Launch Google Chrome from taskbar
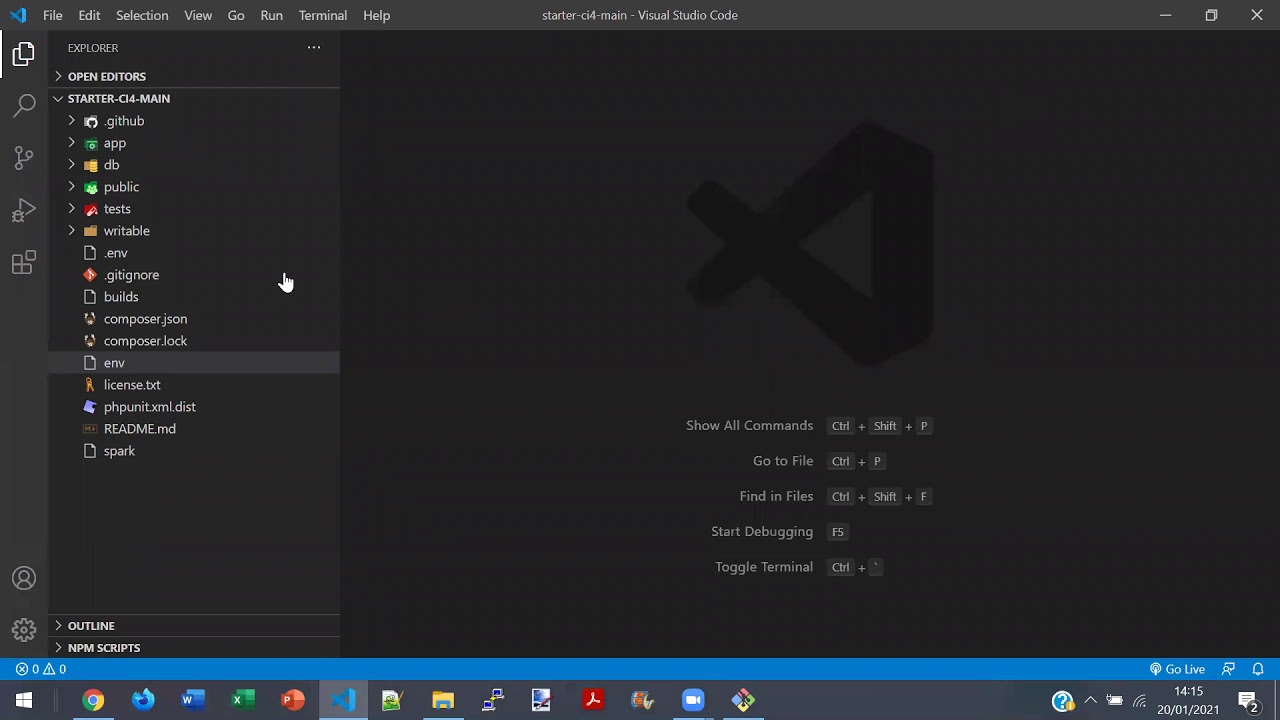1280x720 pixels. click(x=93, y=700)
